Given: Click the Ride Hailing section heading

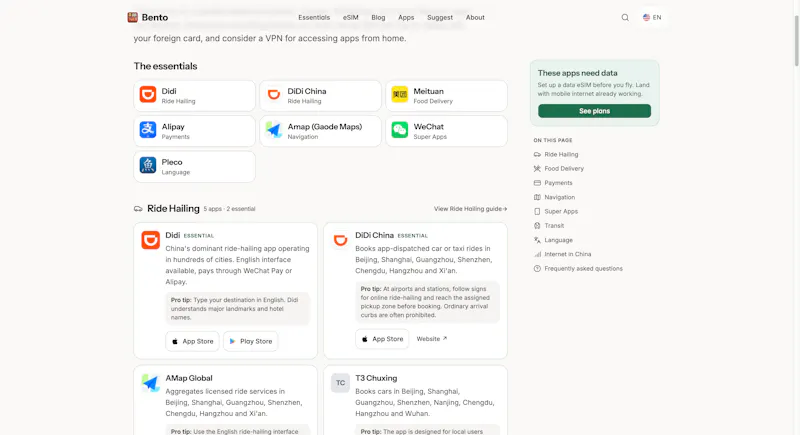Looking at the screenshot, I should [173, 209].
